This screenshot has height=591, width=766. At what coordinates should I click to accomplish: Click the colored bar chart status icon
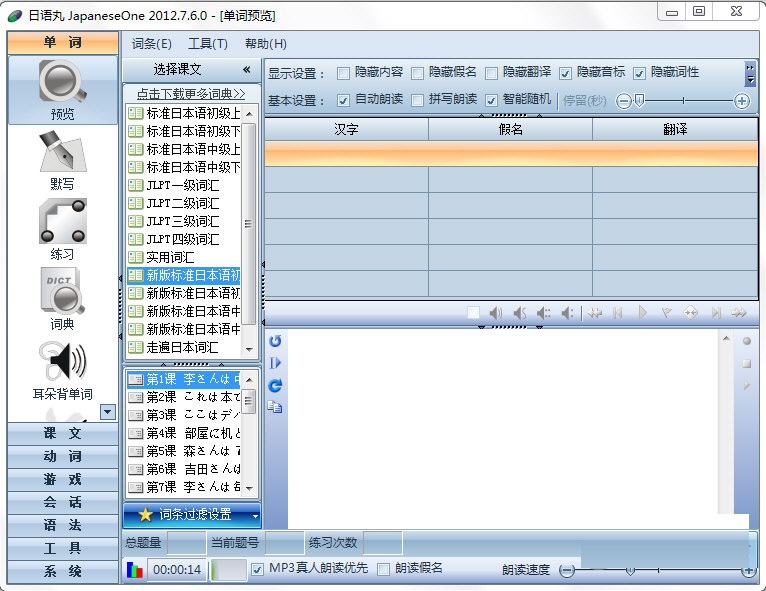tap(134, 570)
